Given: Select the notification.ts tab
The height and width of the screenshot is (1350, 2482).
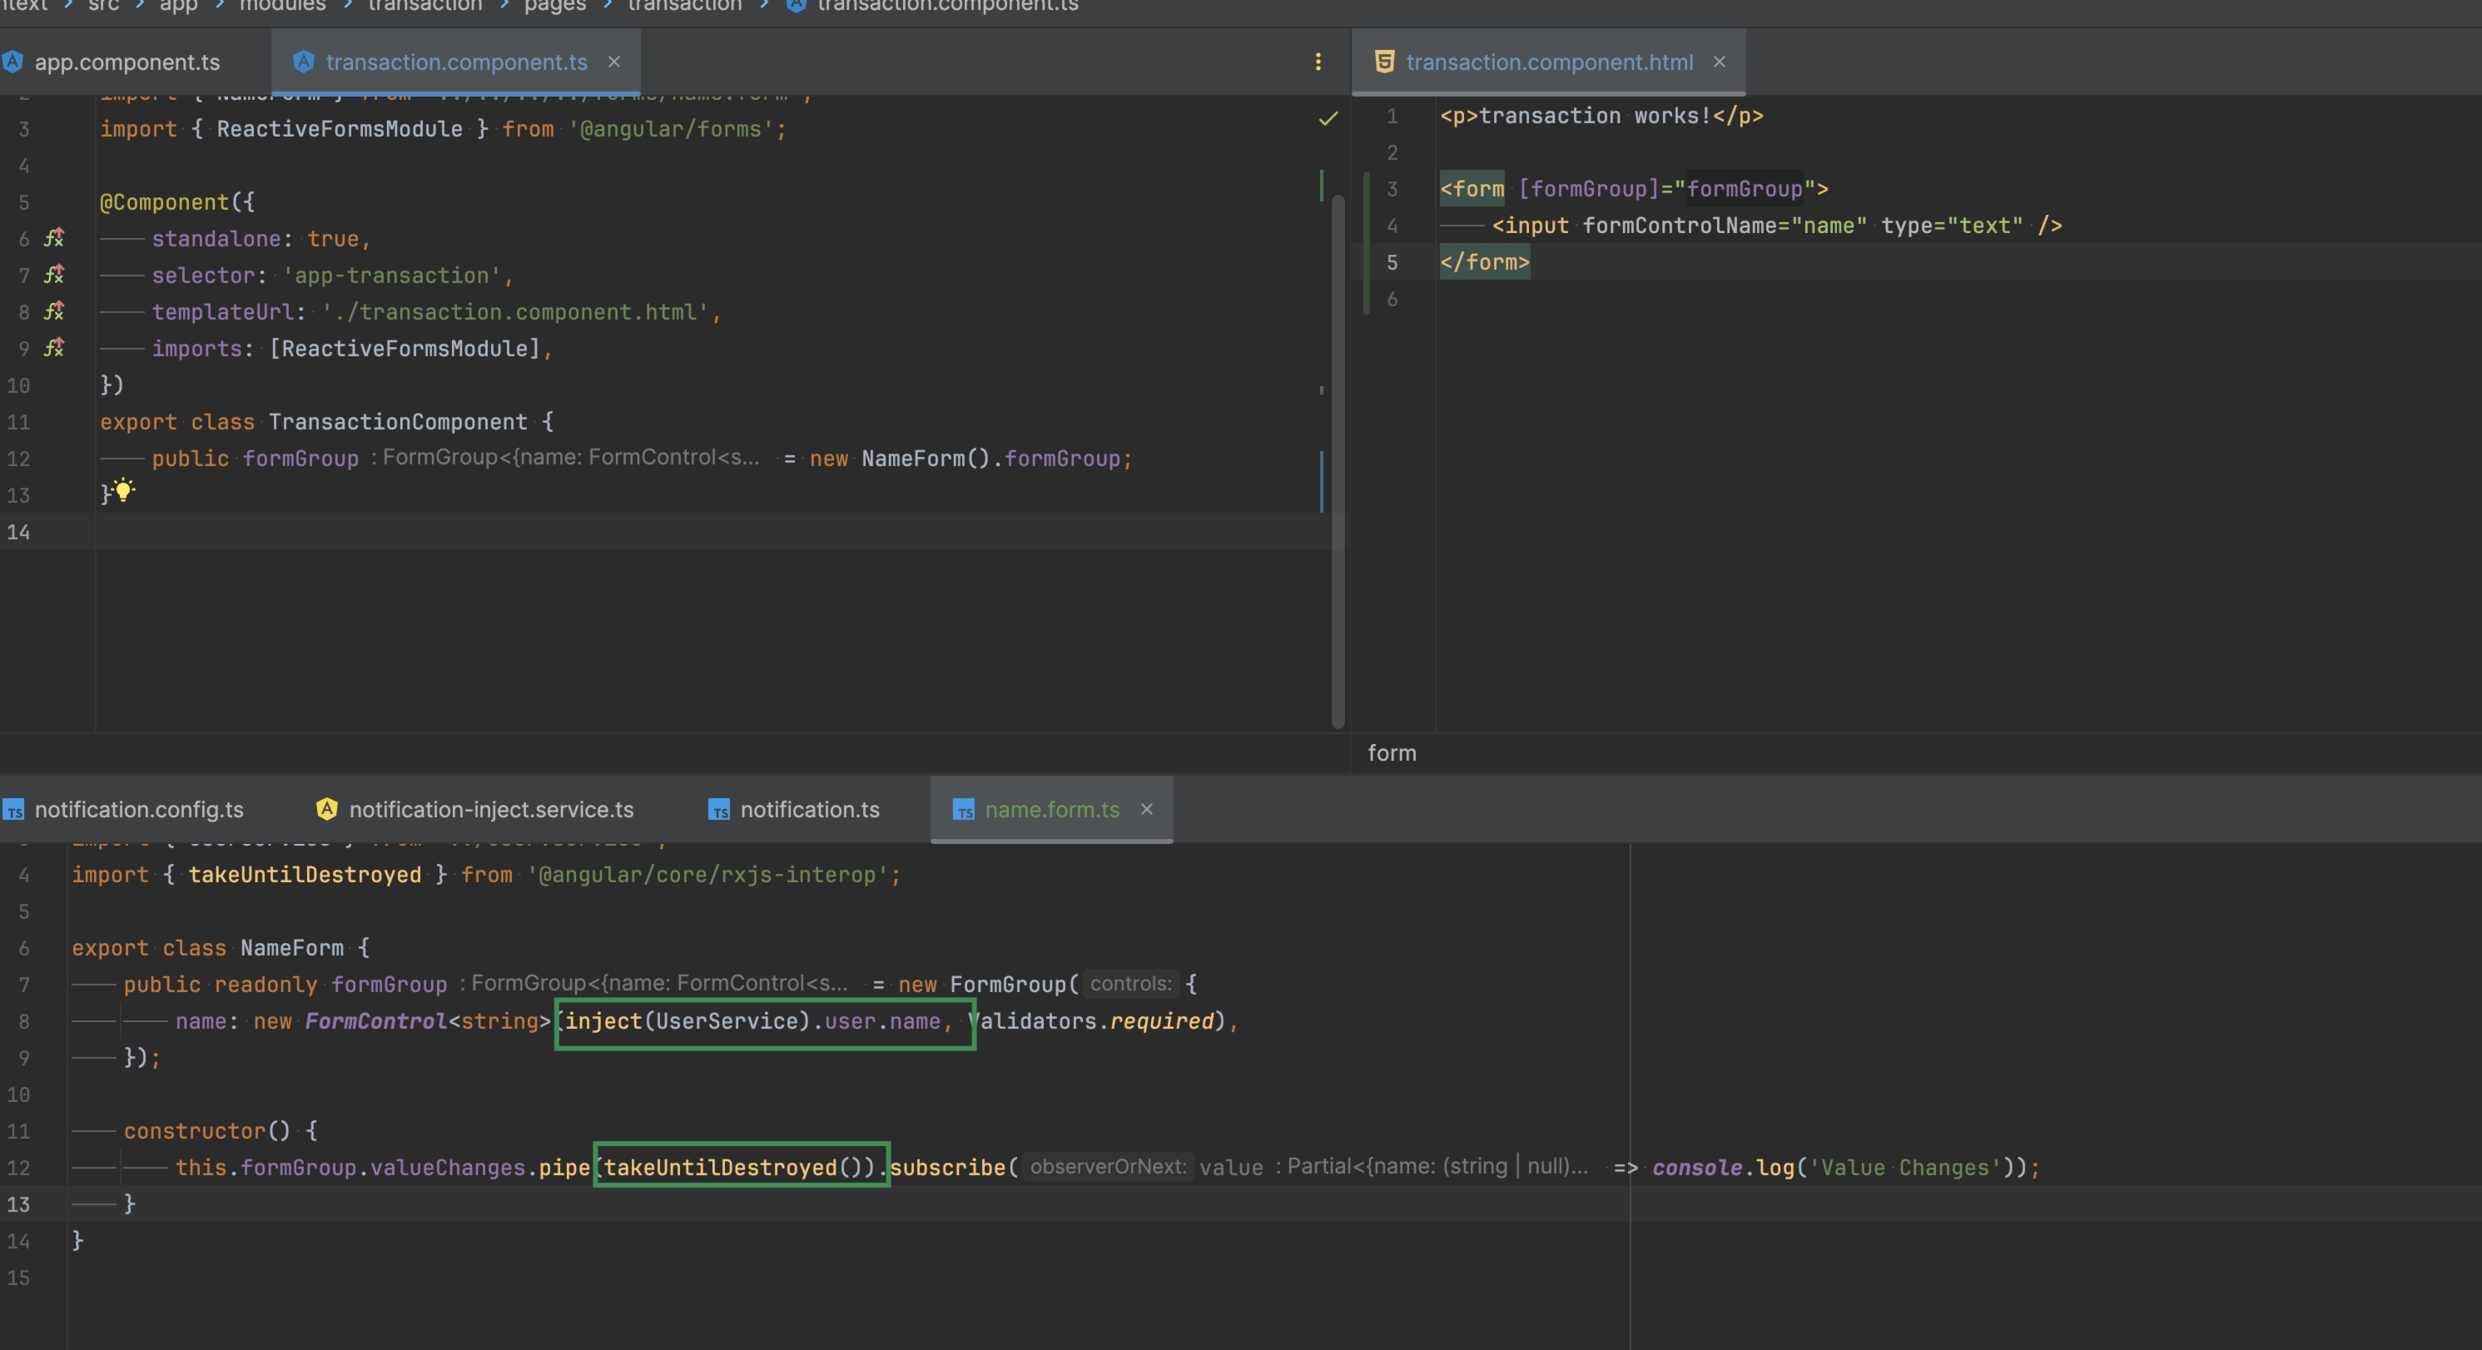Looking at the screenshot, I should (x=809, y=809).
